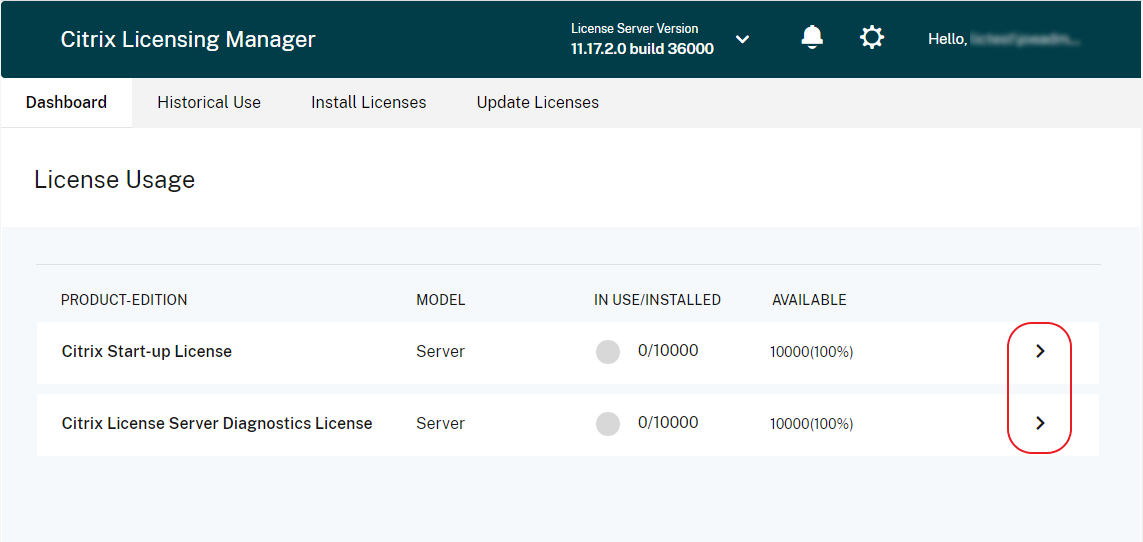Viewport: 1143px width, 542px height.
Task: Open the notifications bell icon
Action: (812, 38)
